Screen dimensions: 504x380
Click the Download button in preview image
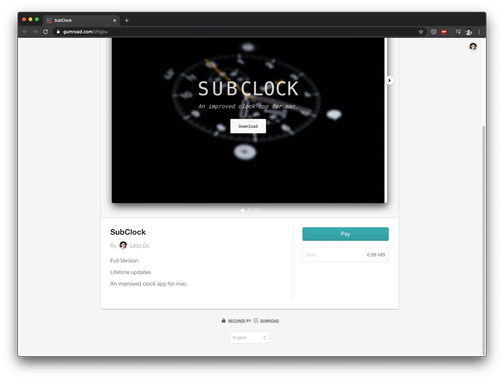coord(248,126)
